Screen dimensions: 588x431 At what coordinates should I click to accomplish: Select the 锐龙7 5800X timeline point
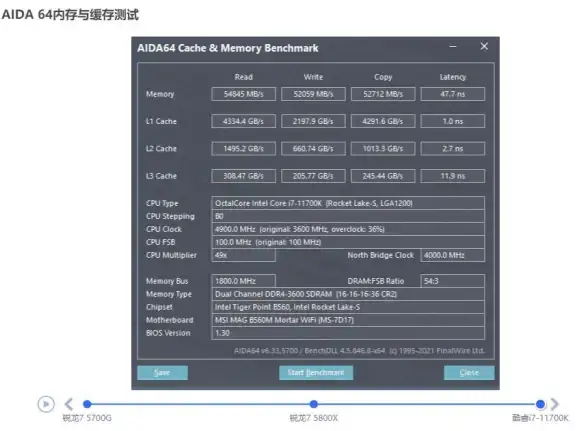point(314,404)
